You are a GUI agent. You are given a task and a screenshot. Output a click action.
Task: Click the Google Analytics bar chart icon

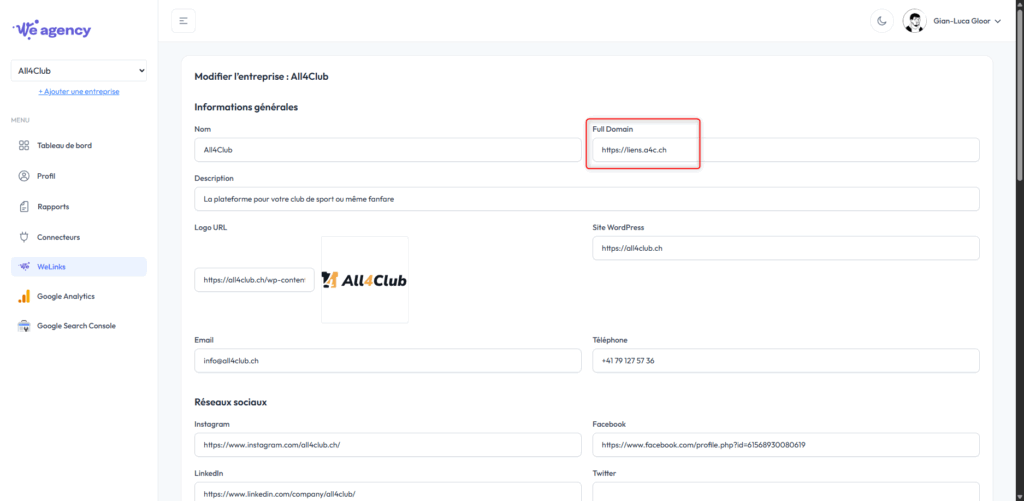24,296
